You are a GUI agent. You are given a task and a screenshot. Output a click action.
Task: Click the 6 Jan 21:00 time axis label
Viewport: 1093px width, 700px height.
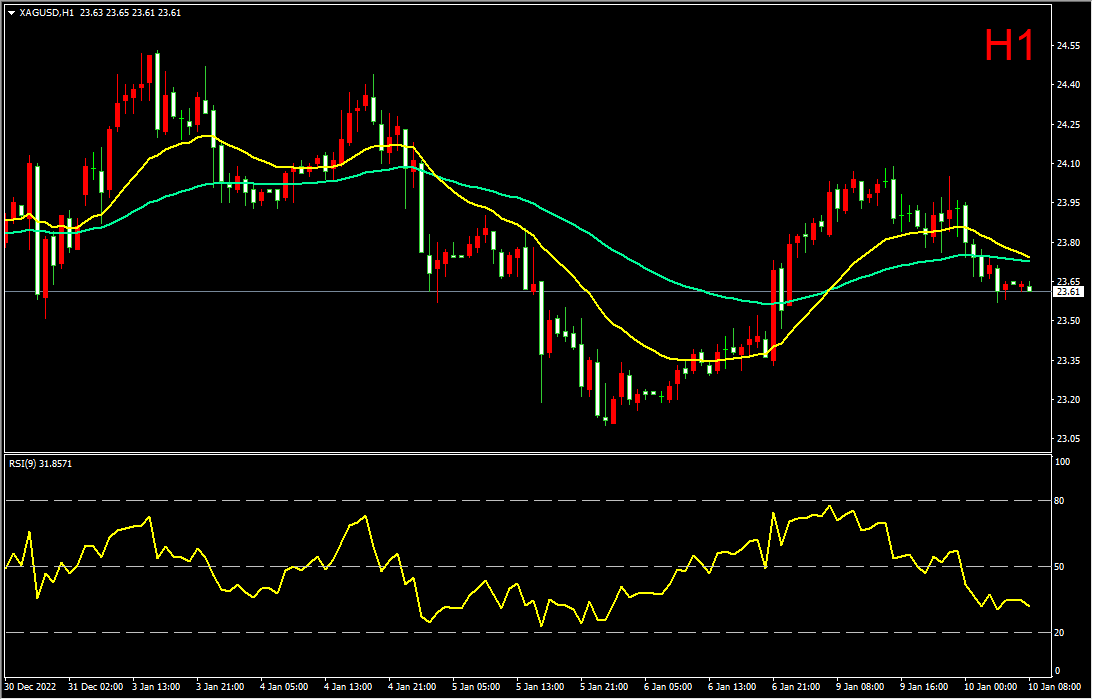796,687
